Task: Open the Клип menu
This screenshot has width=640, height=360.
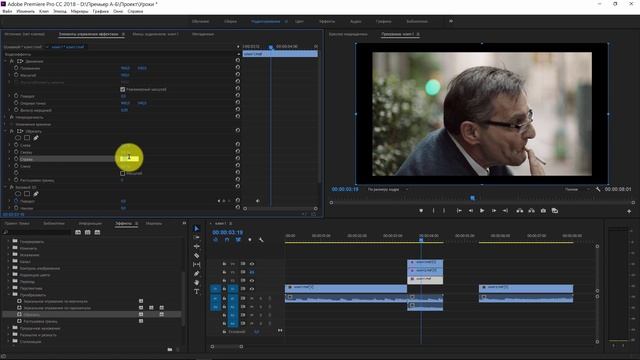Action: [x=44, y=11]
